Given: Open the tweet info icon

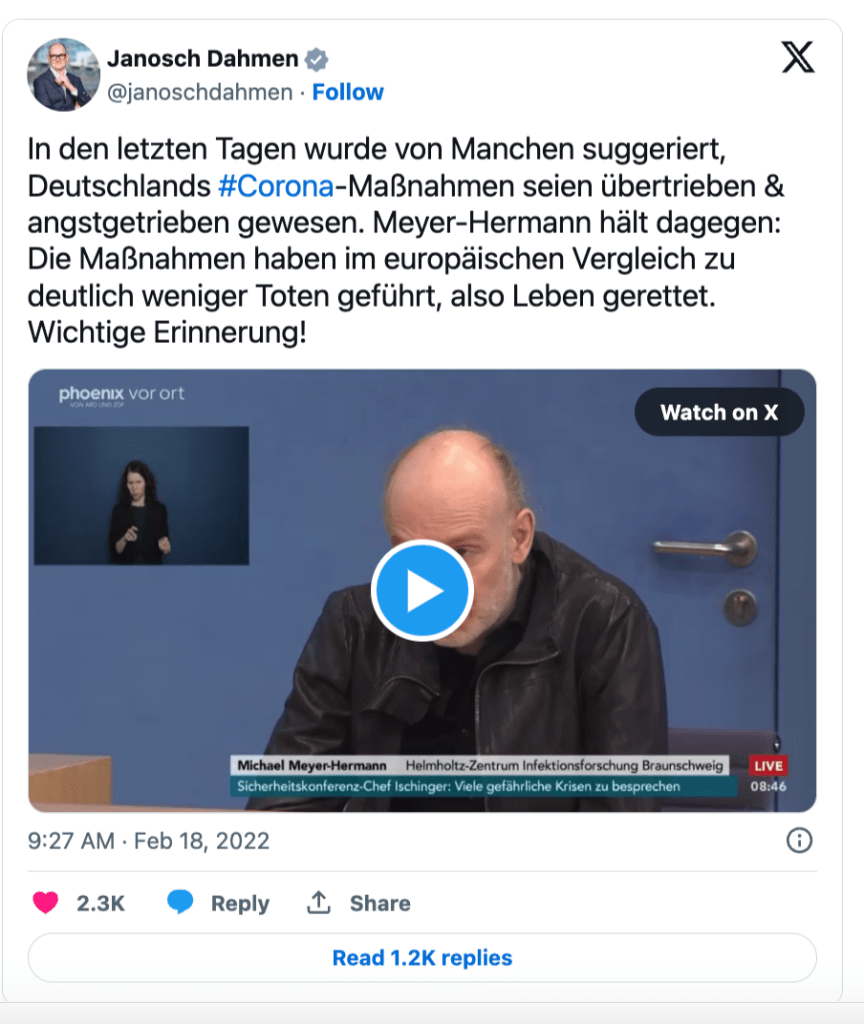Looking at the screenshot, I should click(799, 840).
